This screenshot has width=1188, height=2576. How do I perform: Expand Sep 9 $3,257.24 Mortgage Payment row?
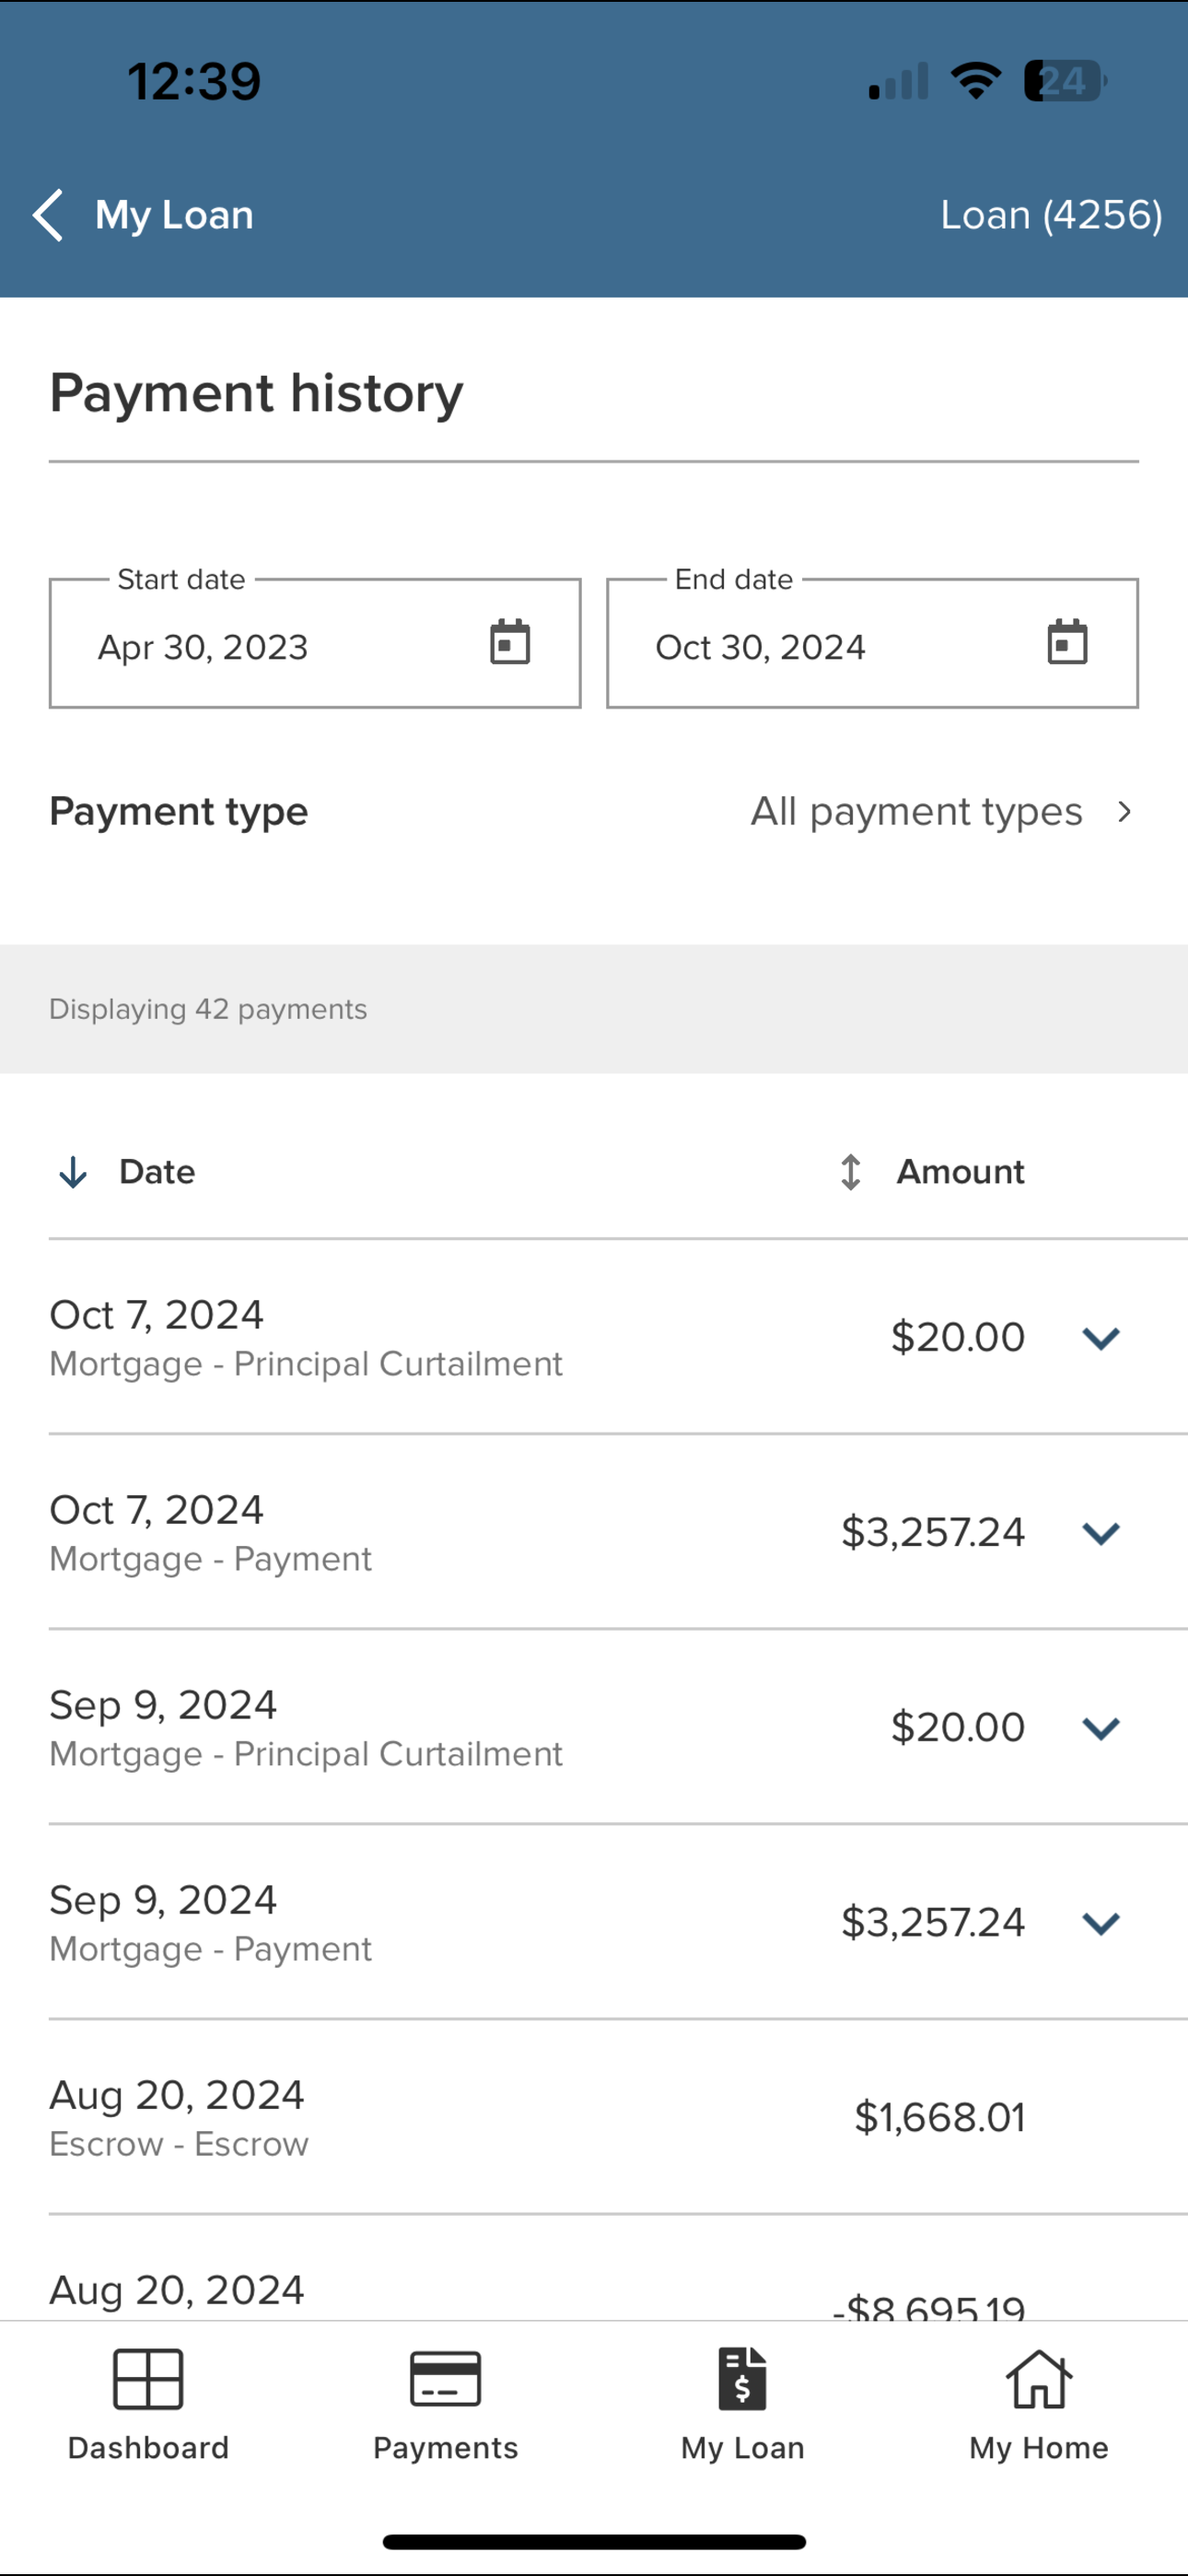pos(1101,1923)
